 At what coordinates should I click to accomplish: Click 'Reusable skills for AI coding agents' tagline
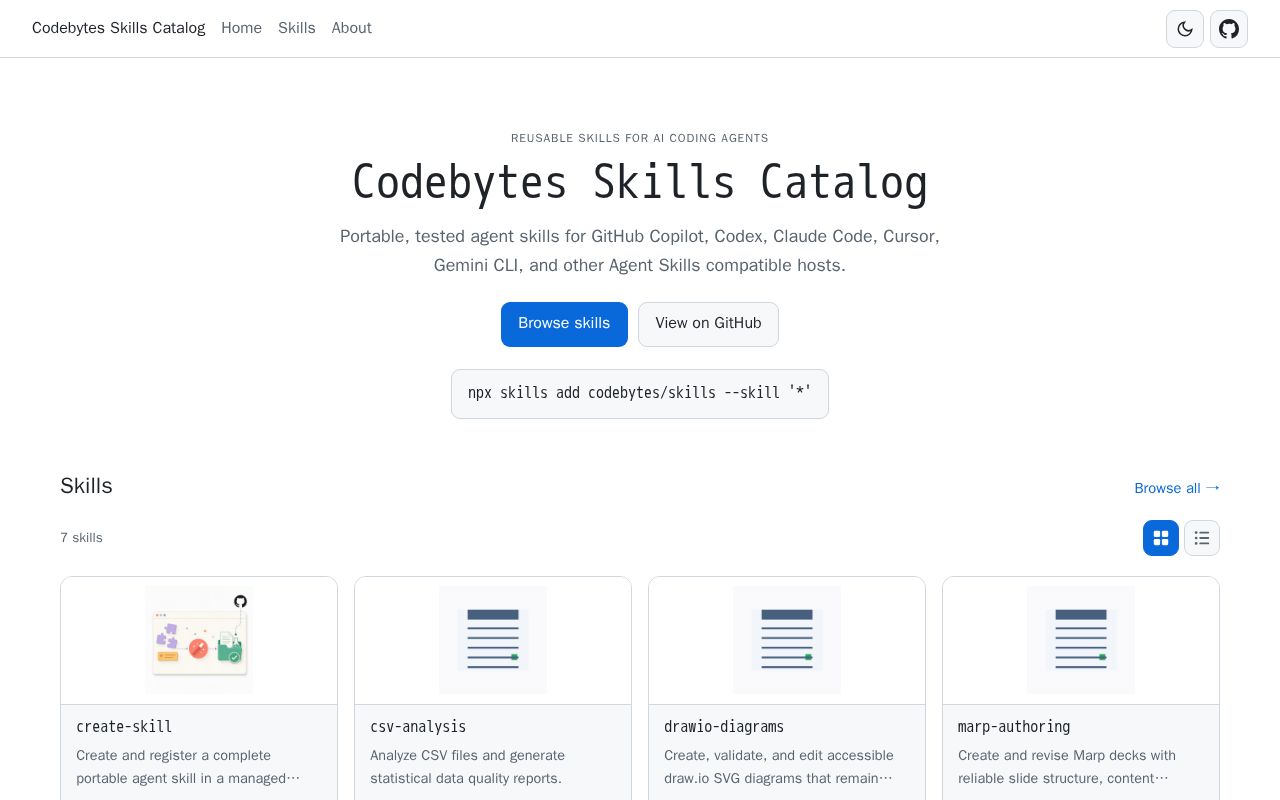[640, 138]
